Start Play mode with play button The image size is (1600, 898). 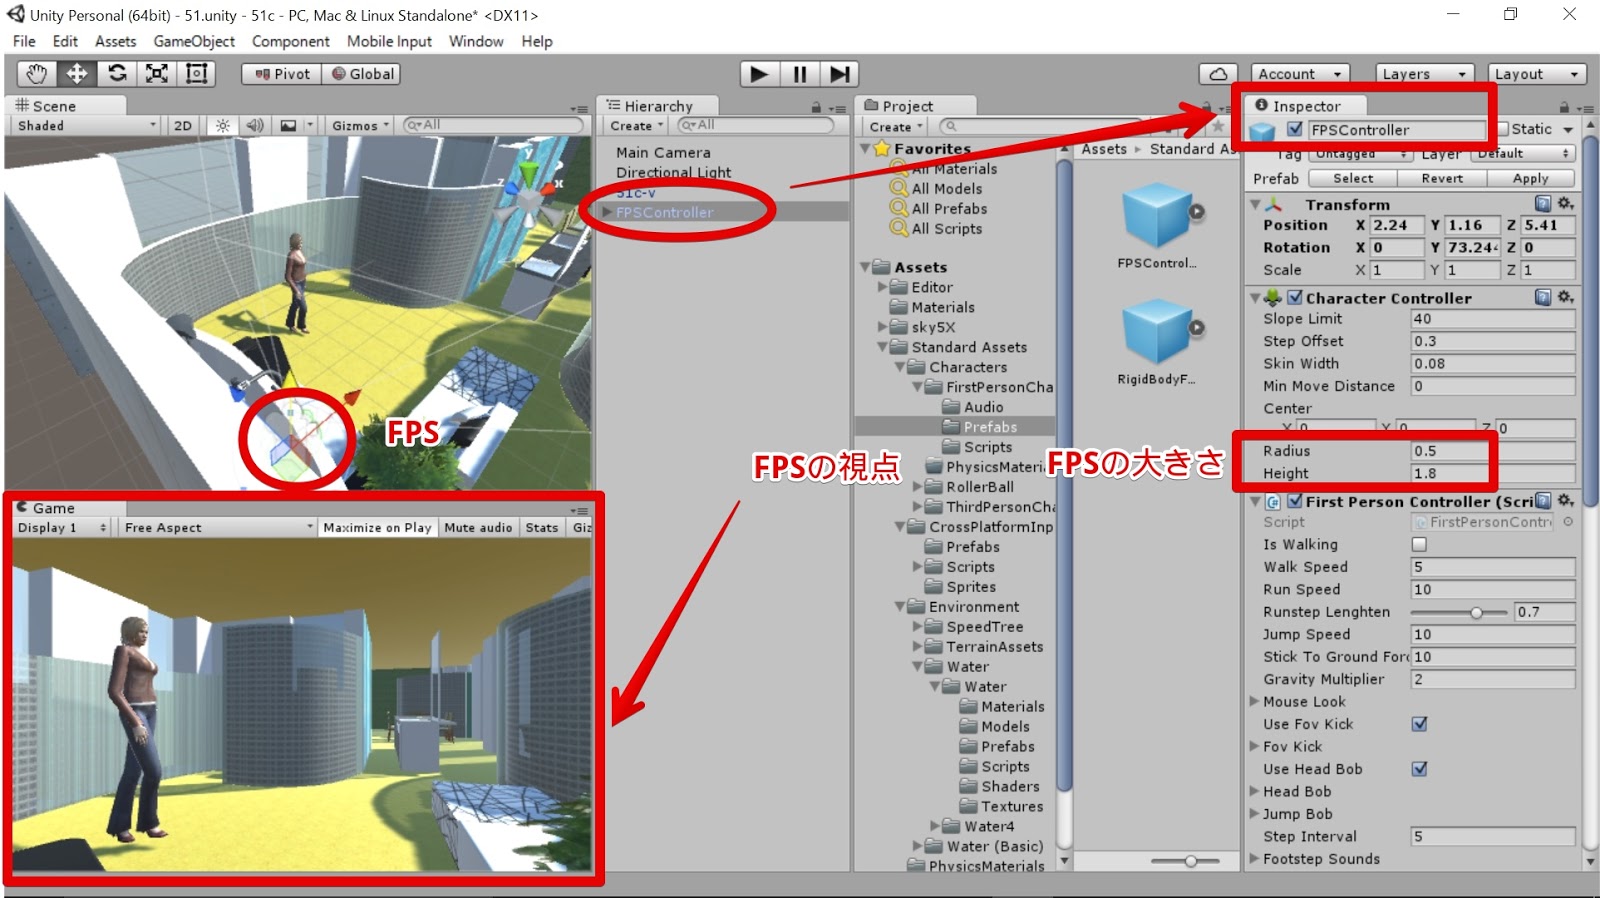[759, 74]
